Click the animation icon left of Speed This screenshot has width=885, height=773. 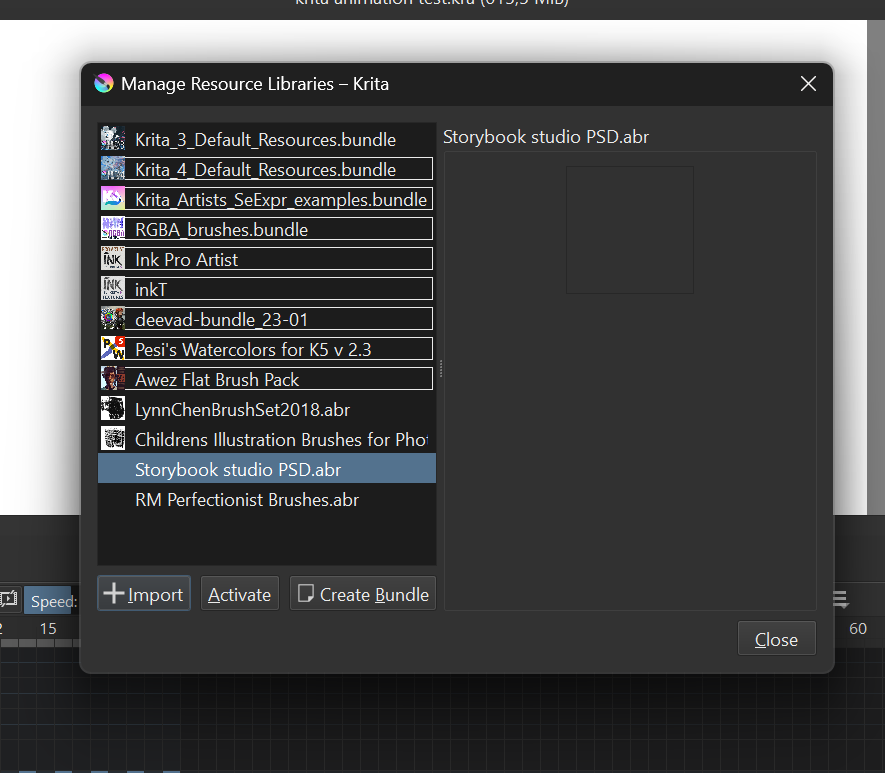tap(8, 599)
